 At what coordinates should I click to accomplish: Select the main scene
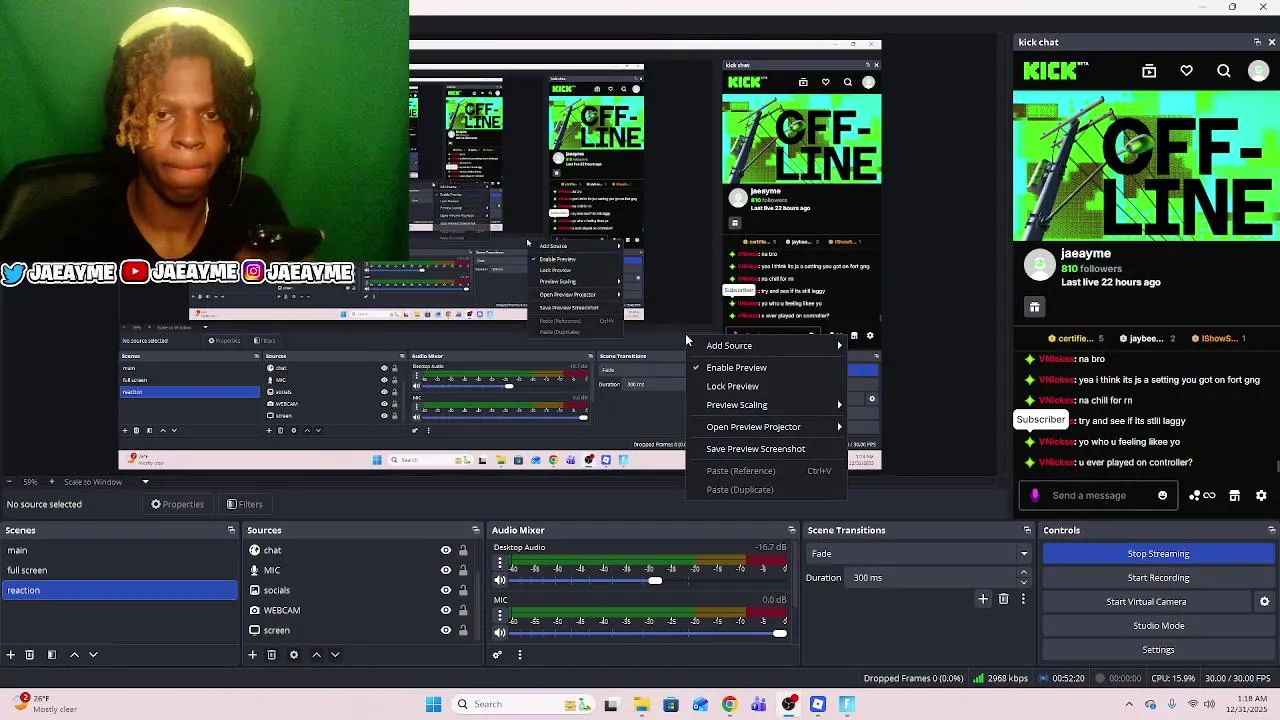click(x=120, y=550)
